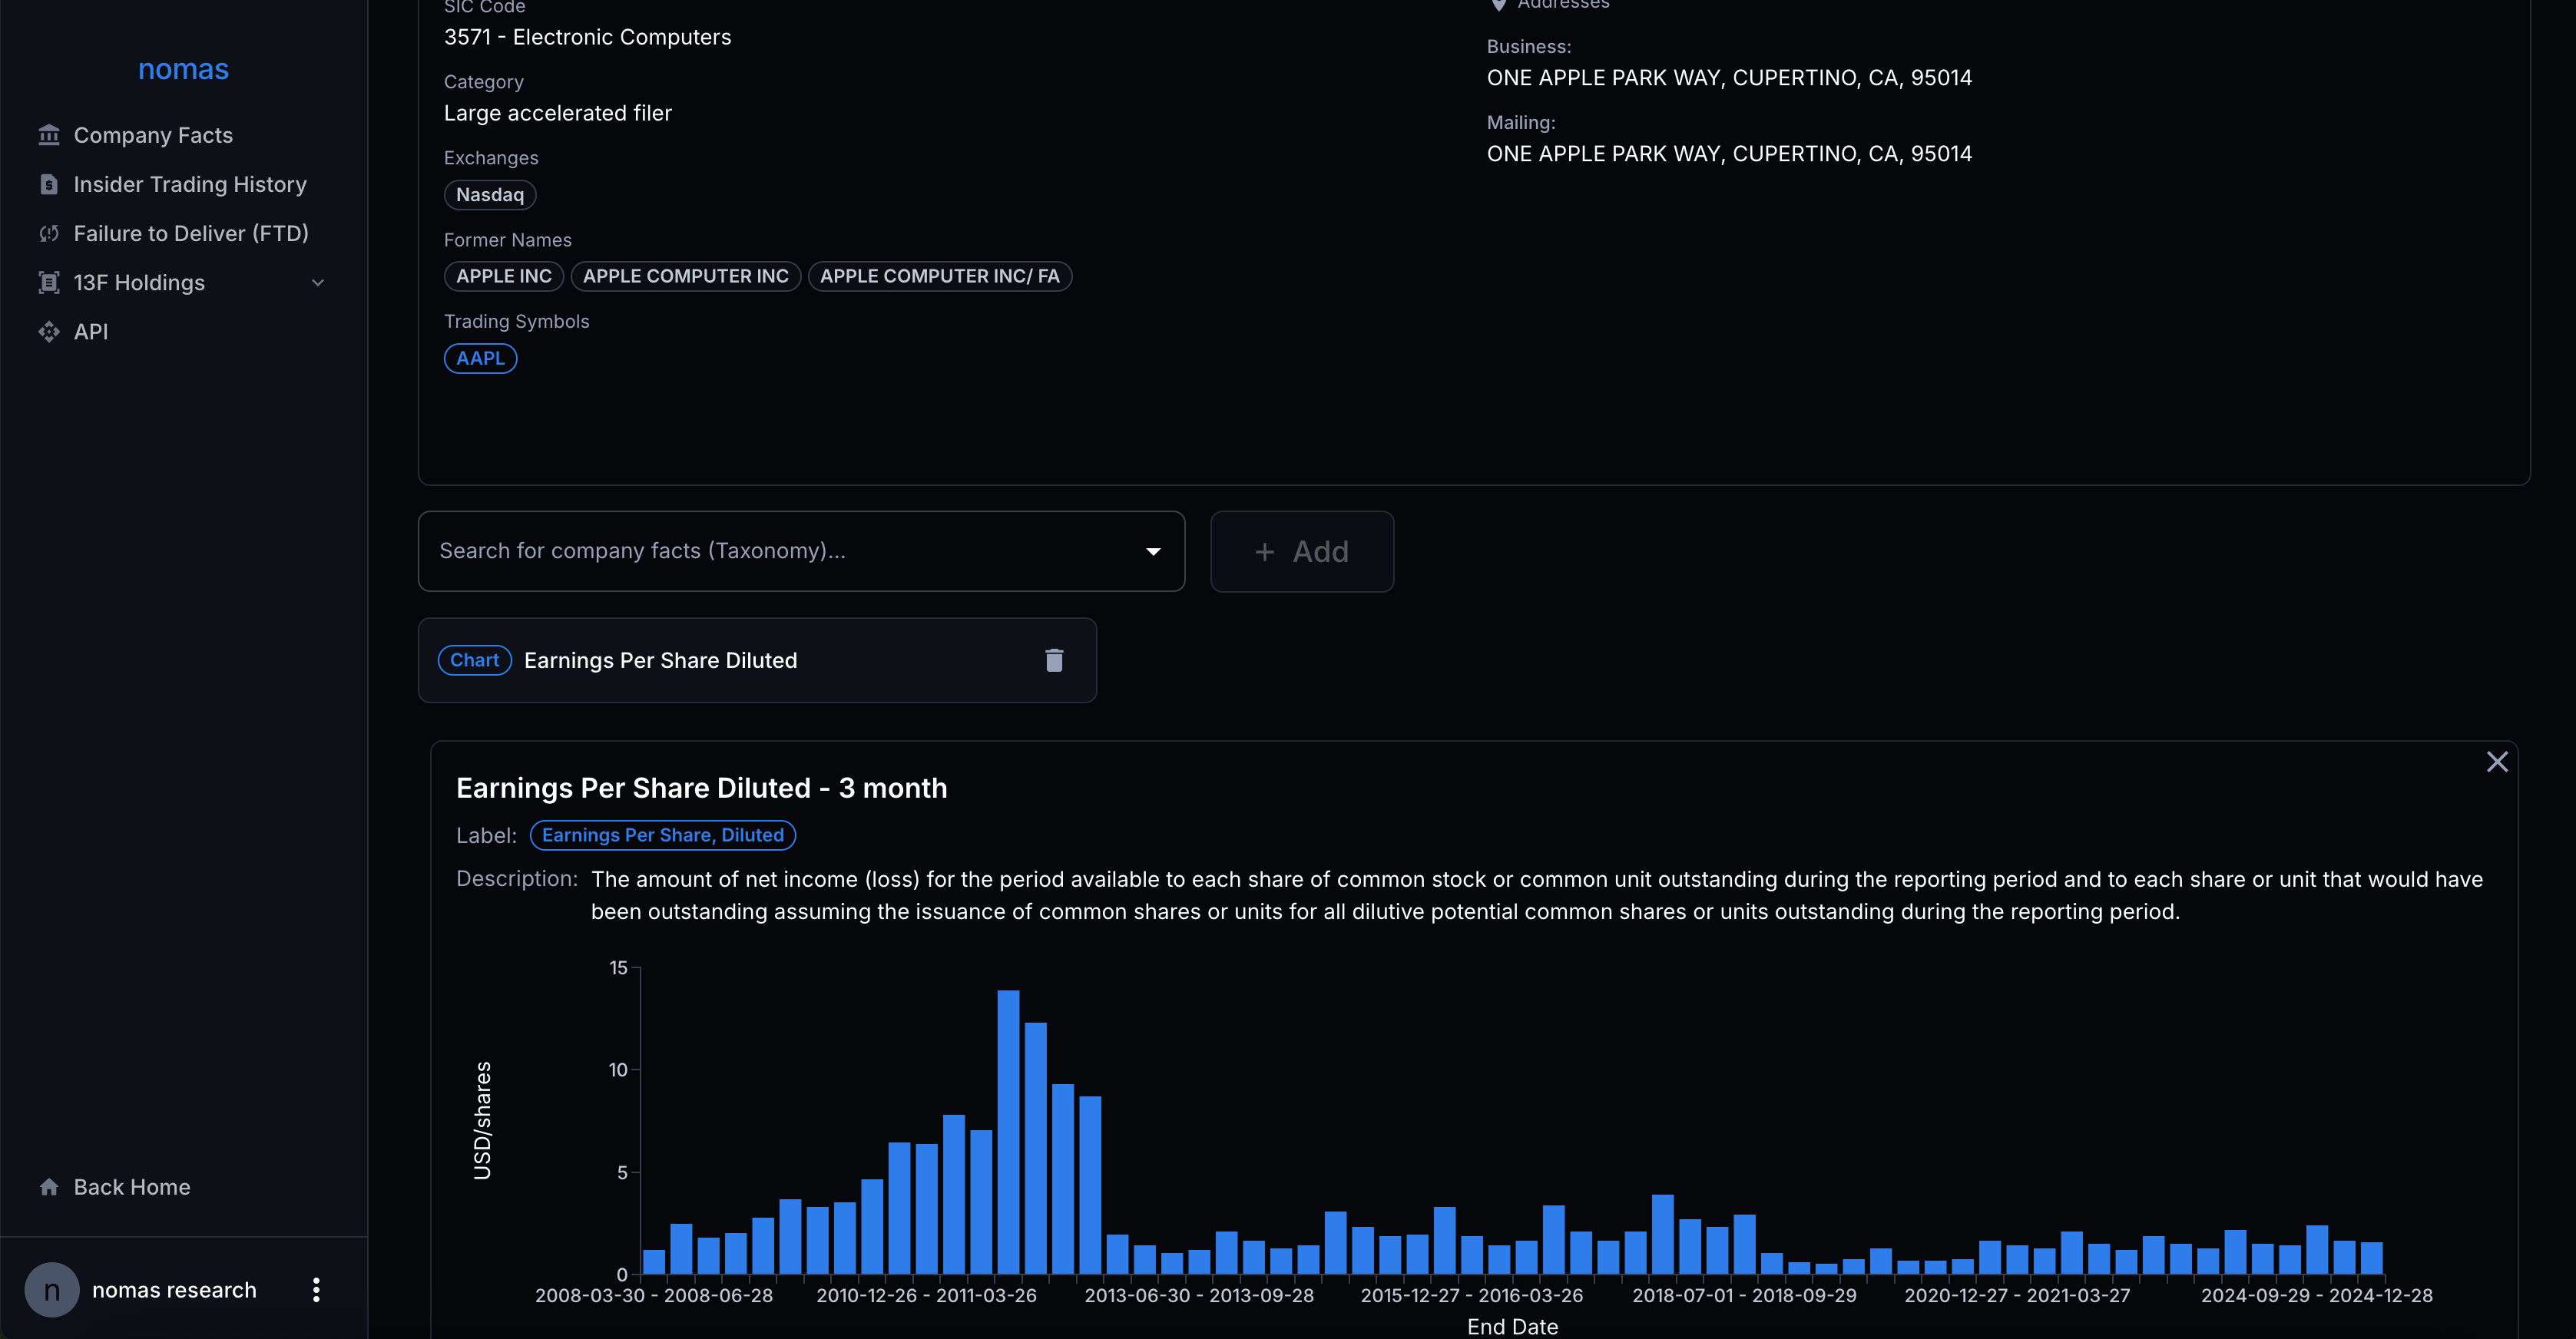Viewport: 2576px width, 1339px height.
Task: Click the 2008-03-30 - 2008-06-28 axis label
Action: [654, 1296]
